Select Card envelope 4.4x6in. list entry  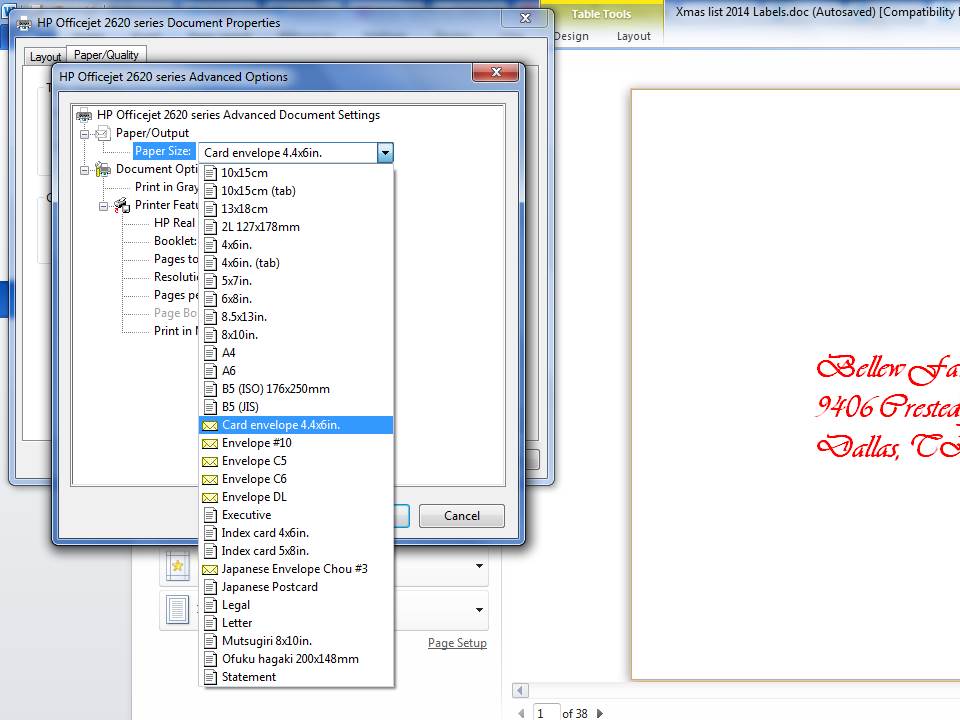pos(296,425)
